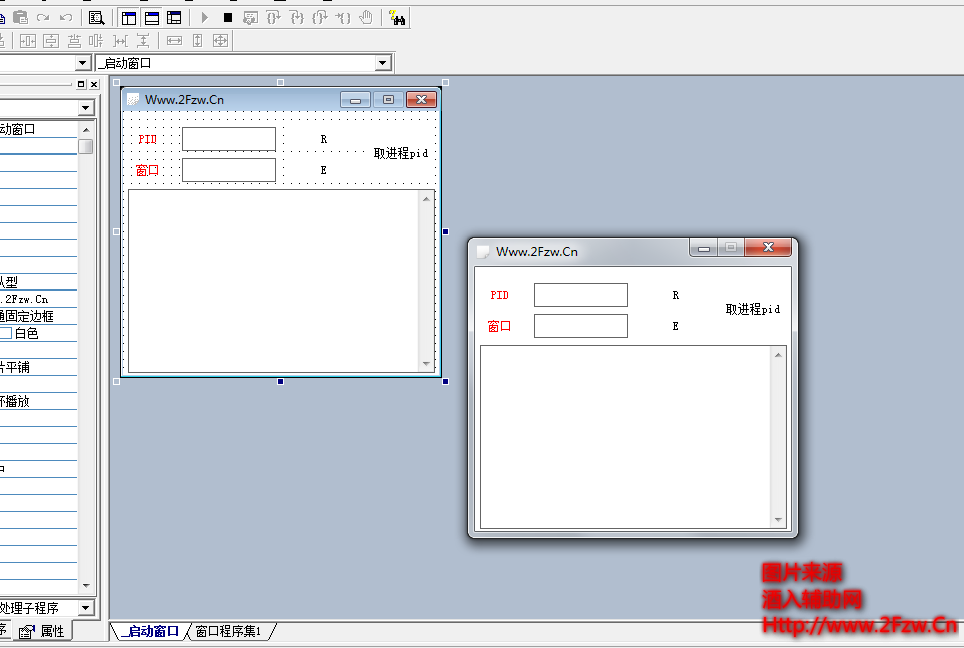Toggle the second panel layout view button

point(152,17)
